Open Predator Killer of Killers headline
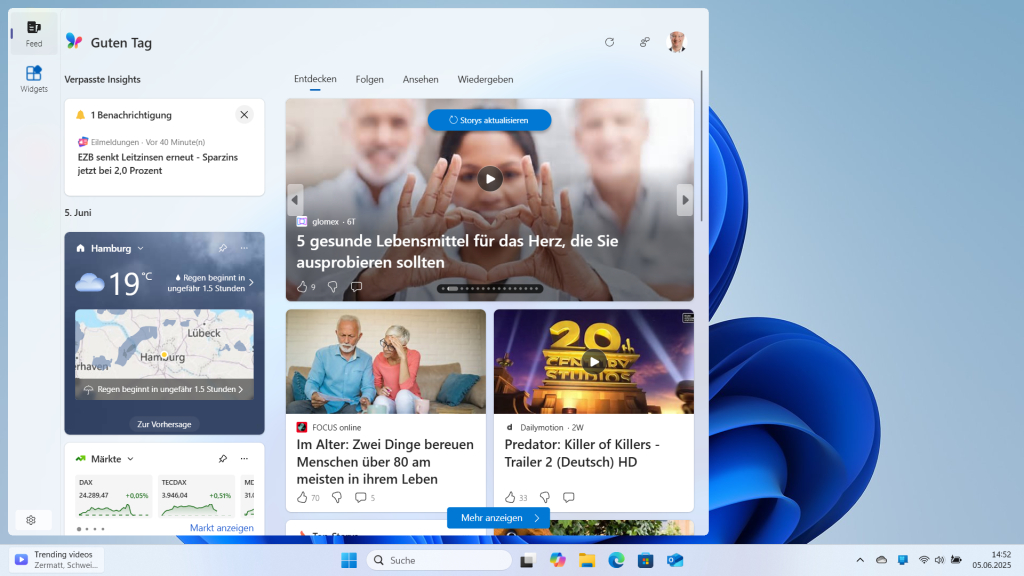1024x576 pixels. [x=582, y=453]
